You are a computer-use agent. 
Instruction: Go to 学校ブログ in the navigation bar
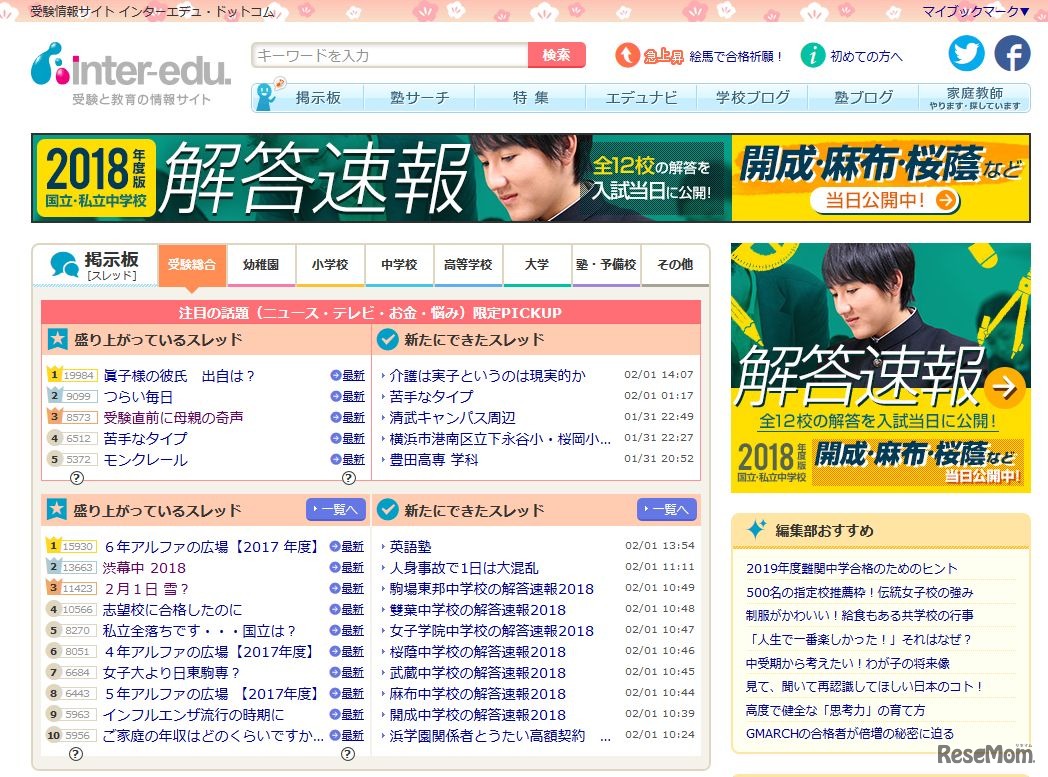pos(752,98)
